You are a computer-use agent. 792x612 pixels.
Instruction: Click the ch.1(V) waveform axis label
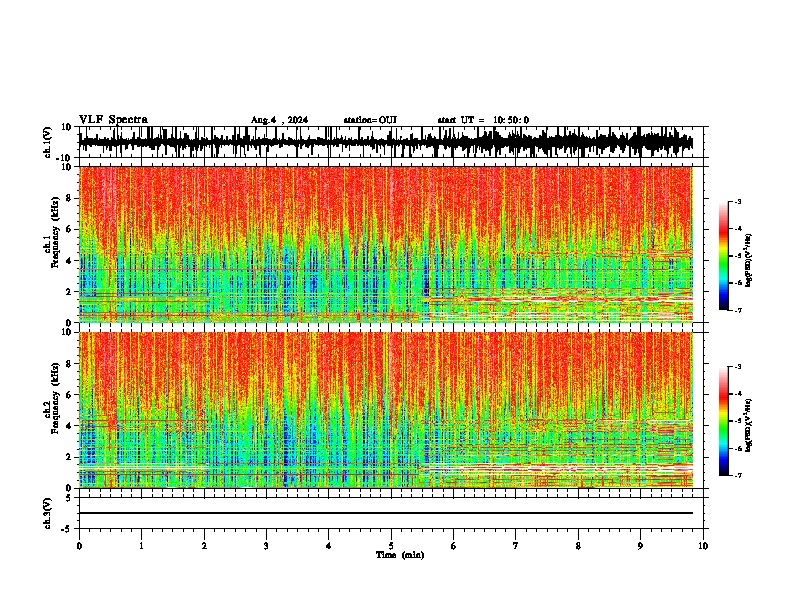[x=48, y=142]
